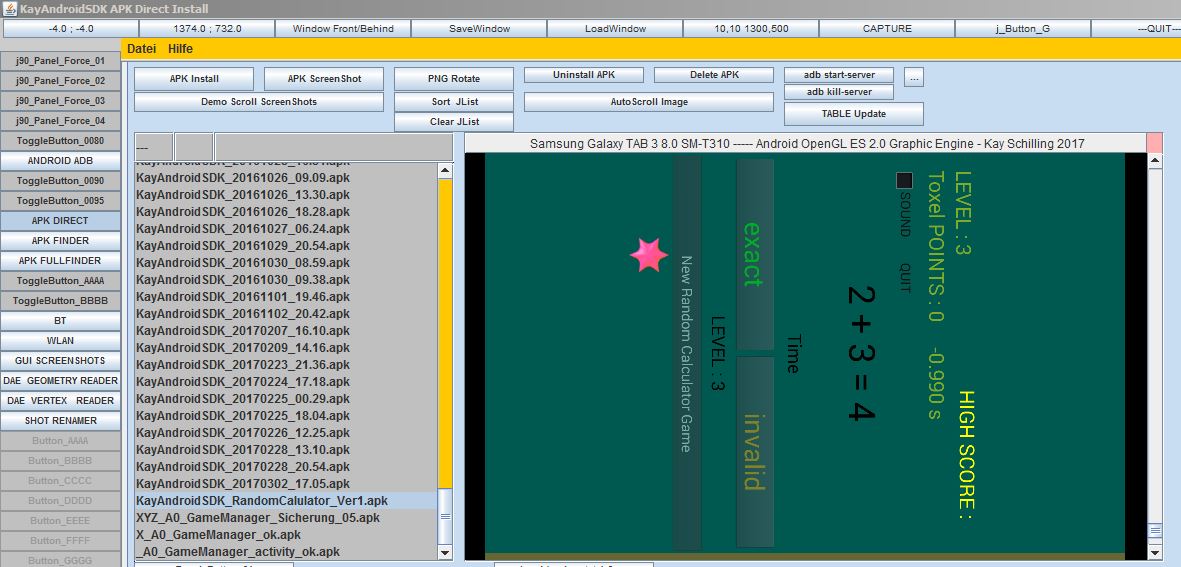This screenshot has height=567, width=1181.
Task: Click CAPTURE in the top toolbar
Action: point(887,29)
